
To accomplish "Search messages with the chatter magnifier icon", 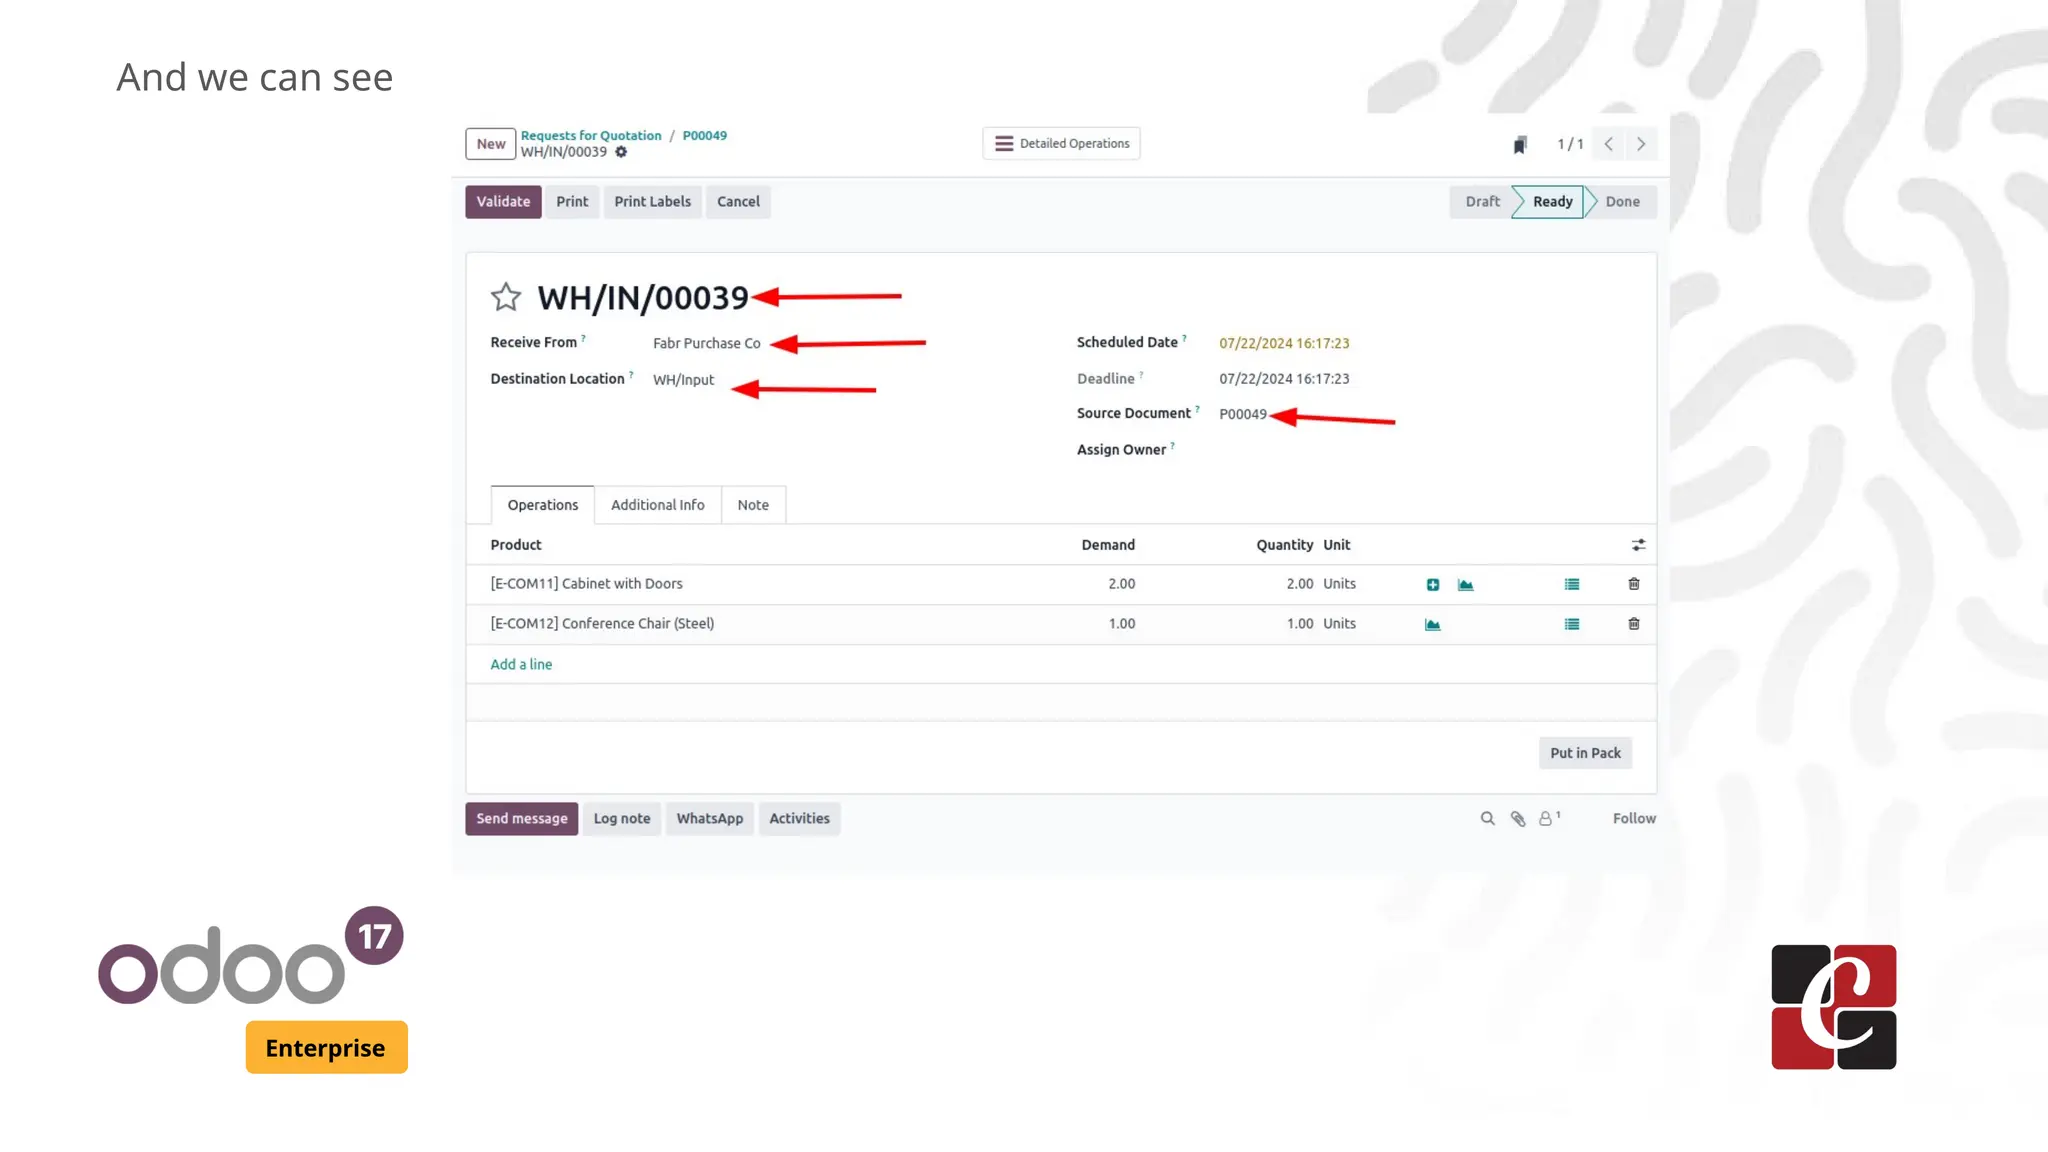I will (1487, 819).
